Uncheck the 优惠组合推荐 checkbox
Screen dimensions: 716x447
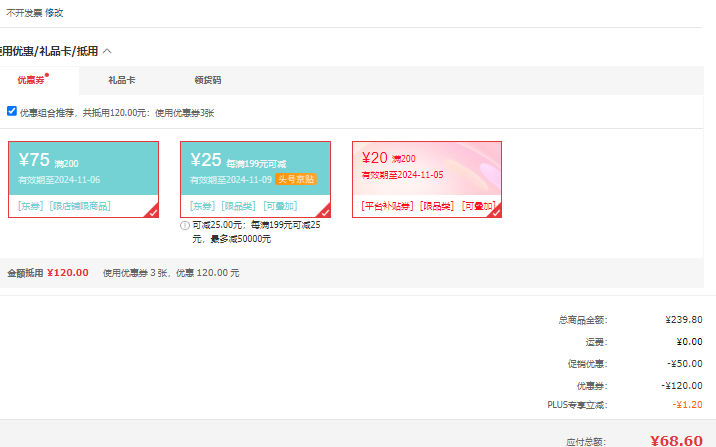pyautogui.click(x=12, y=111)
